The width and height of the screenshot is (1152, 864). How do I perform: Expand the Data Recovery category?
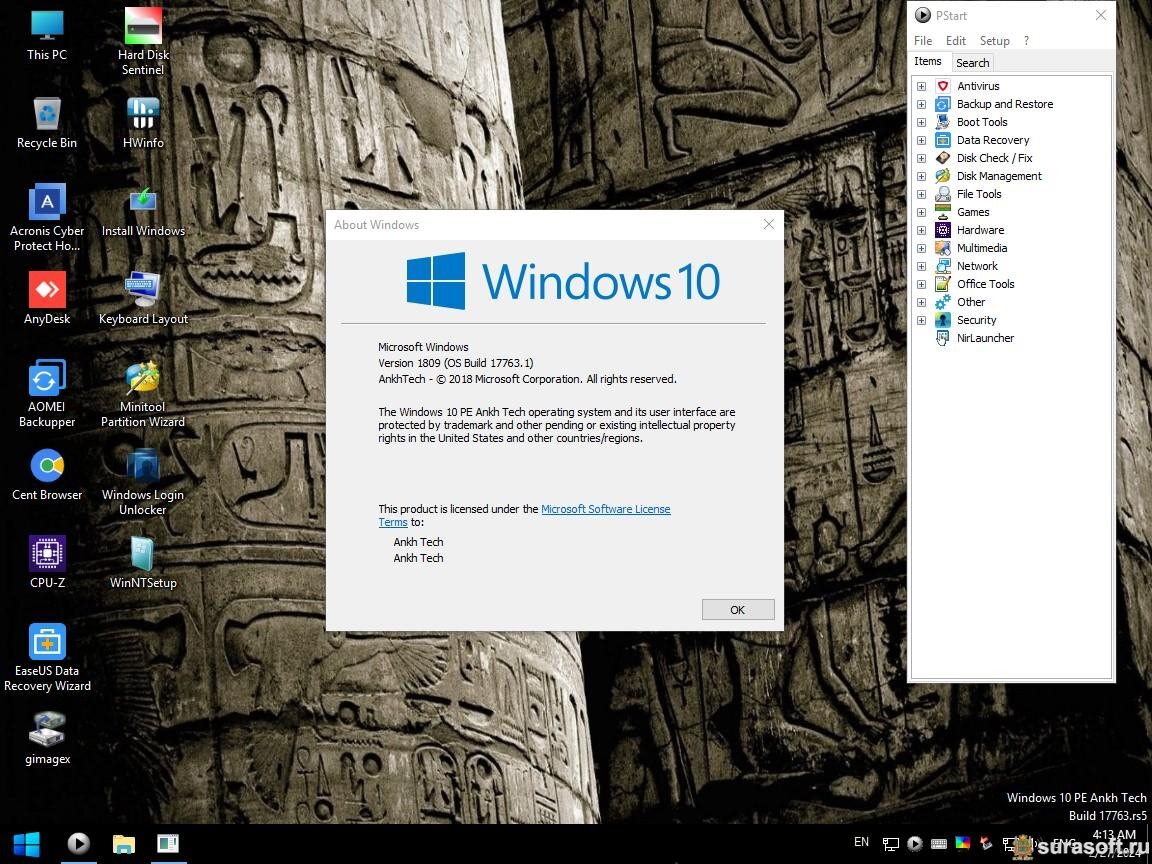921,140
